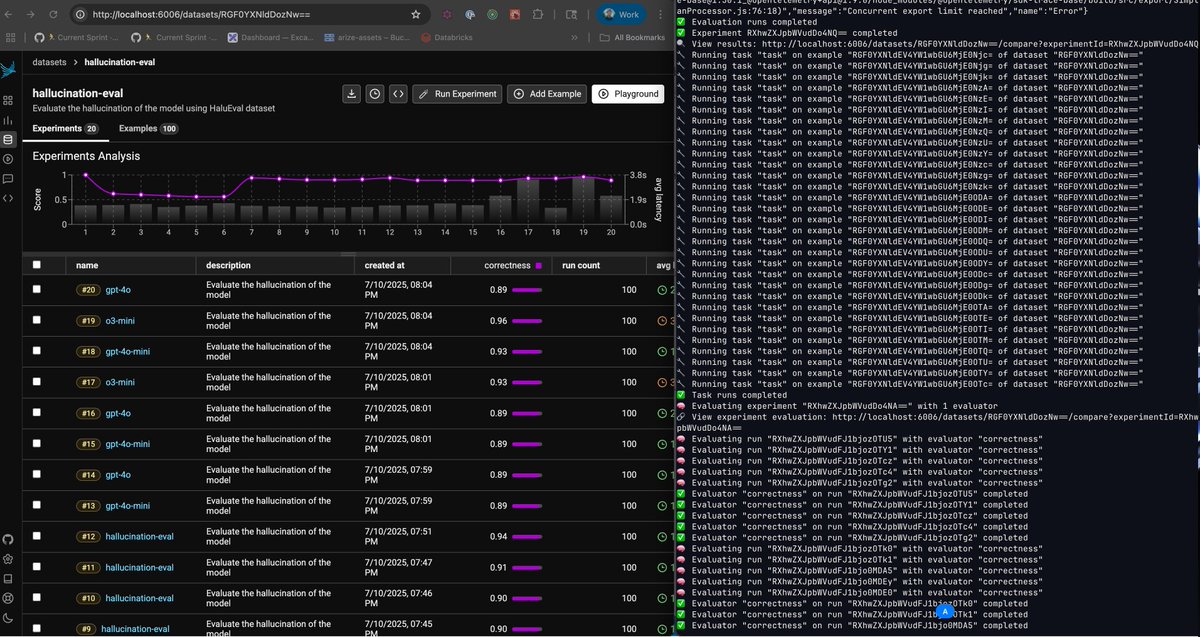Click the Phoenix bird logo

click(x=8, y=68)
